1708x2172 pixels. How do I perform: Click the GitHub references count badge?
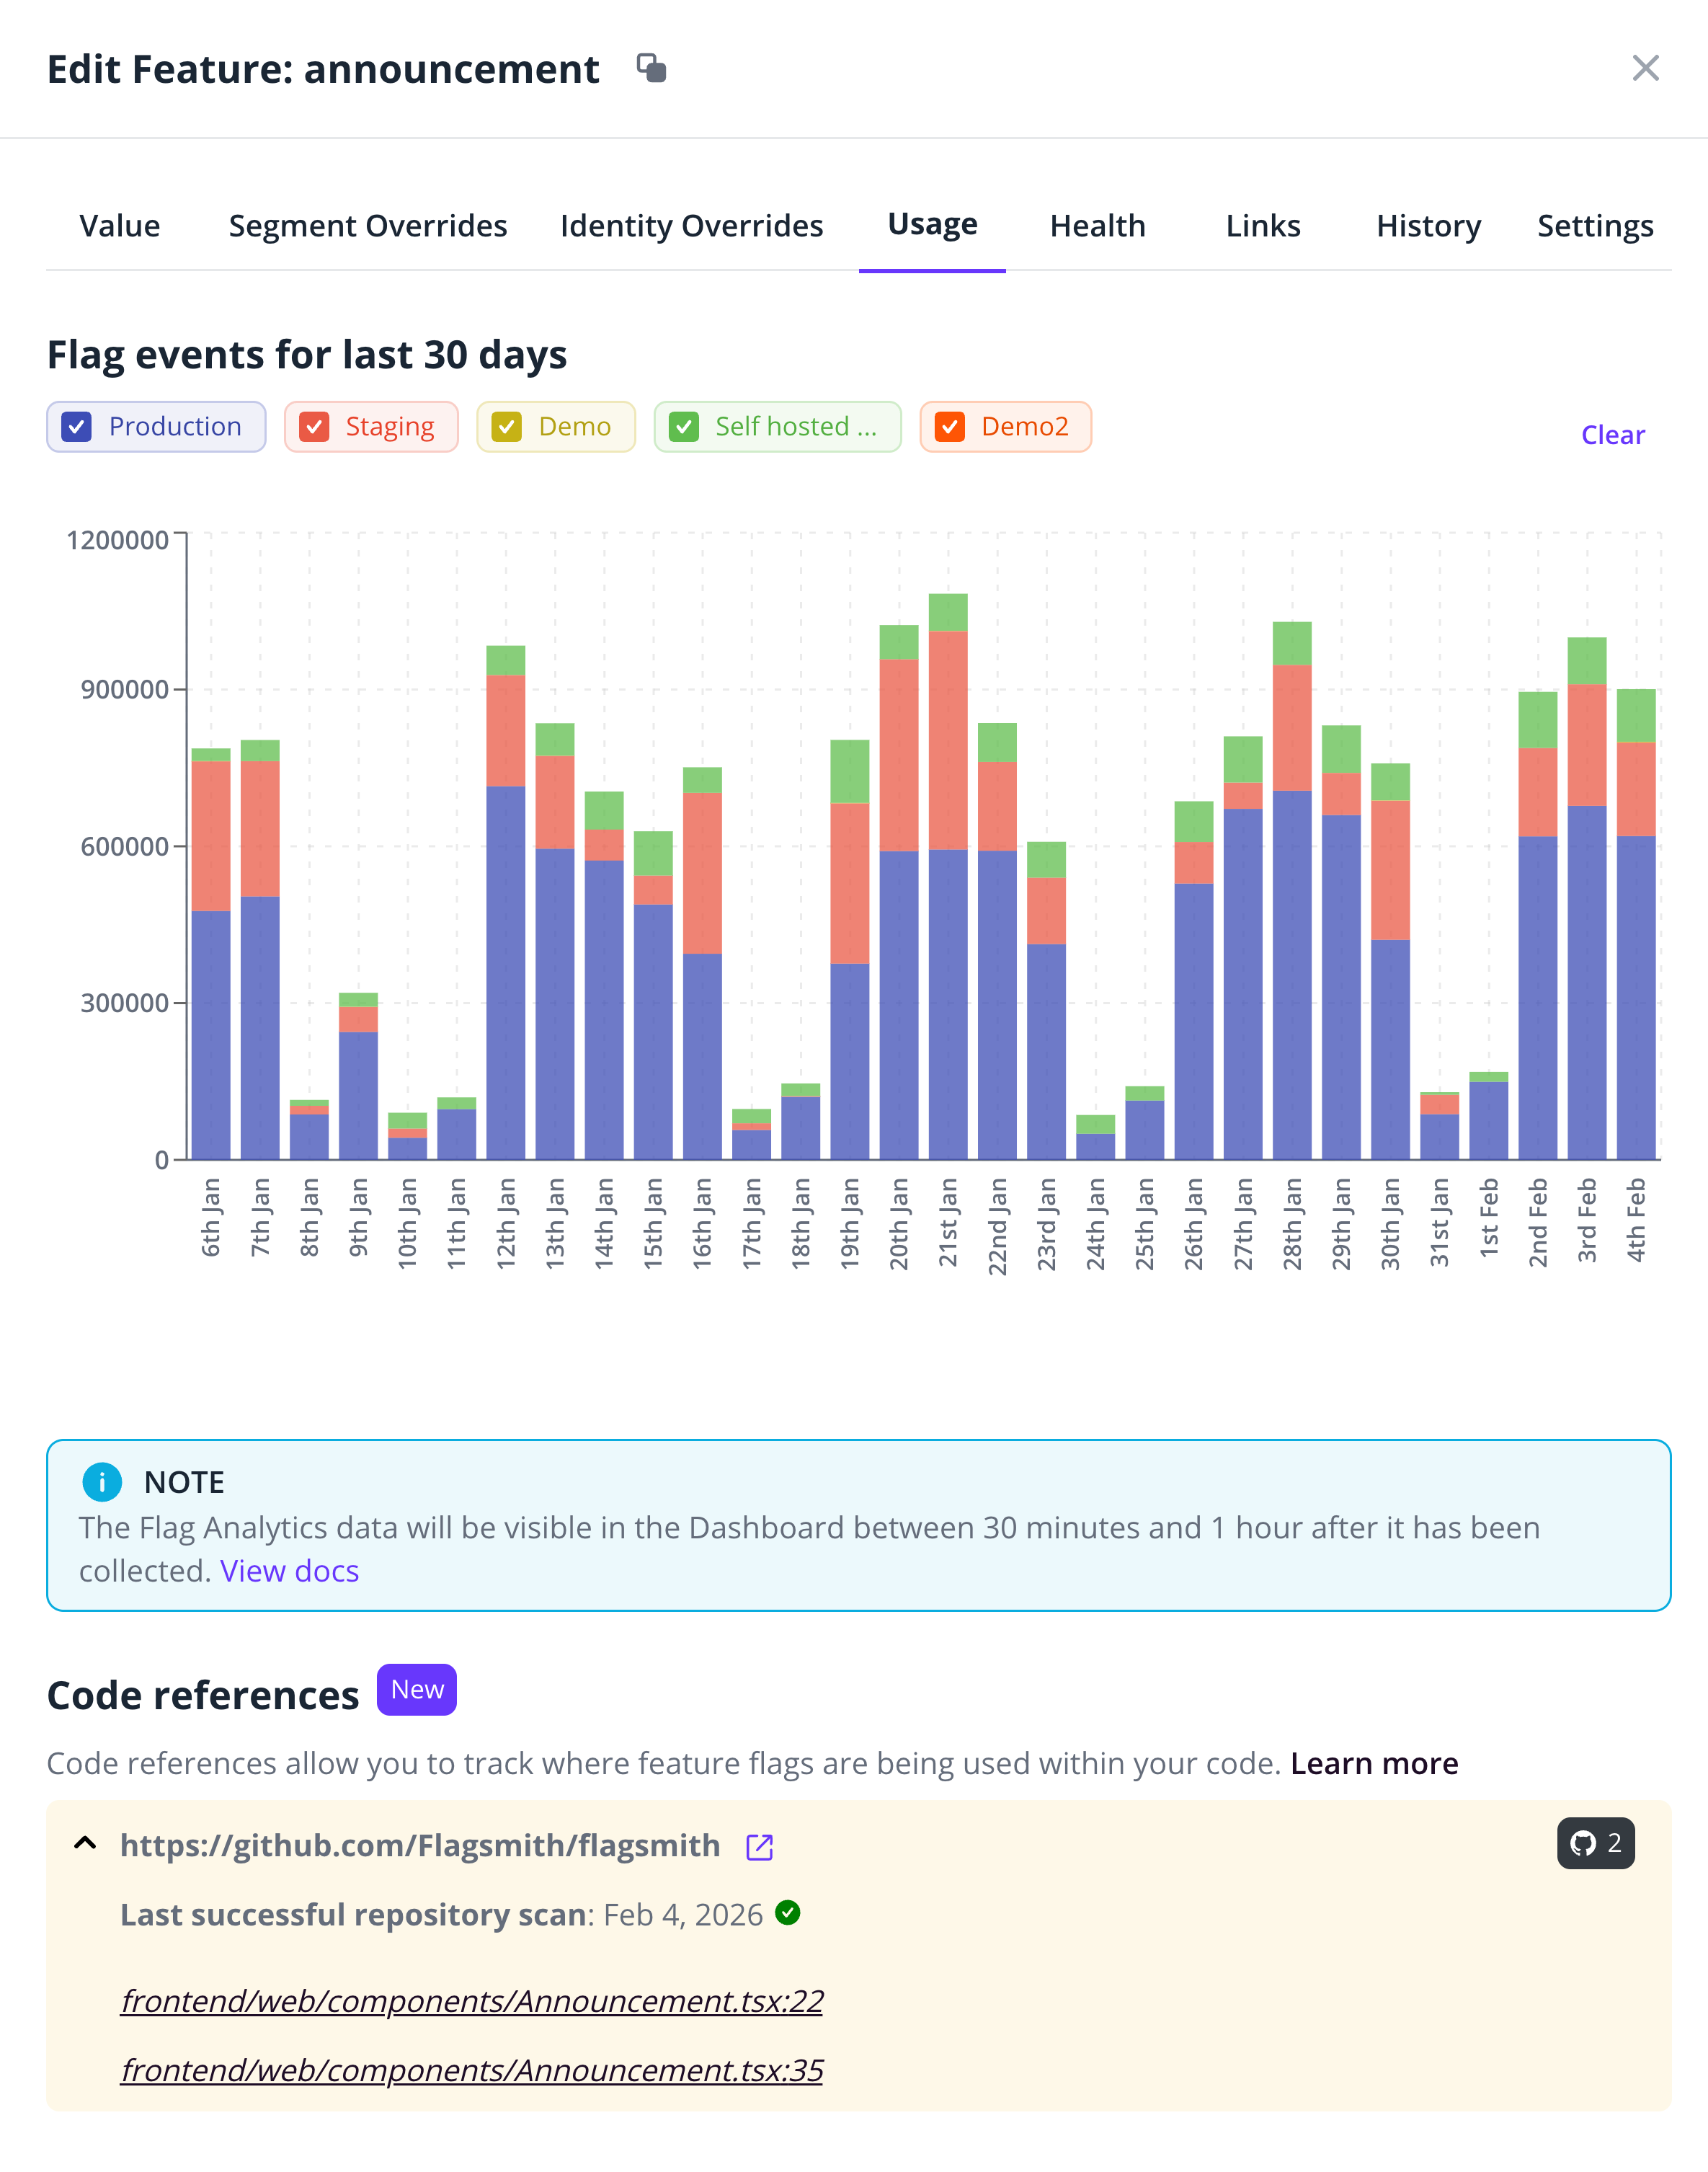(x=1595, y=1843)
